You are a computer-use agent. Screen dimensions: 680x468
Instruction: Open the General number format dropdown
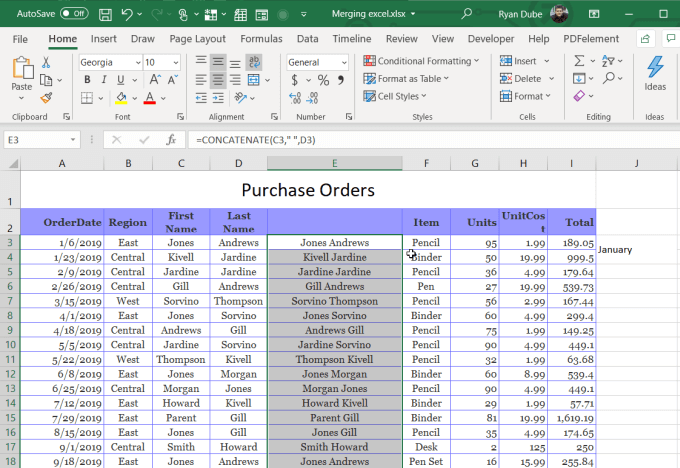[344, 62]
